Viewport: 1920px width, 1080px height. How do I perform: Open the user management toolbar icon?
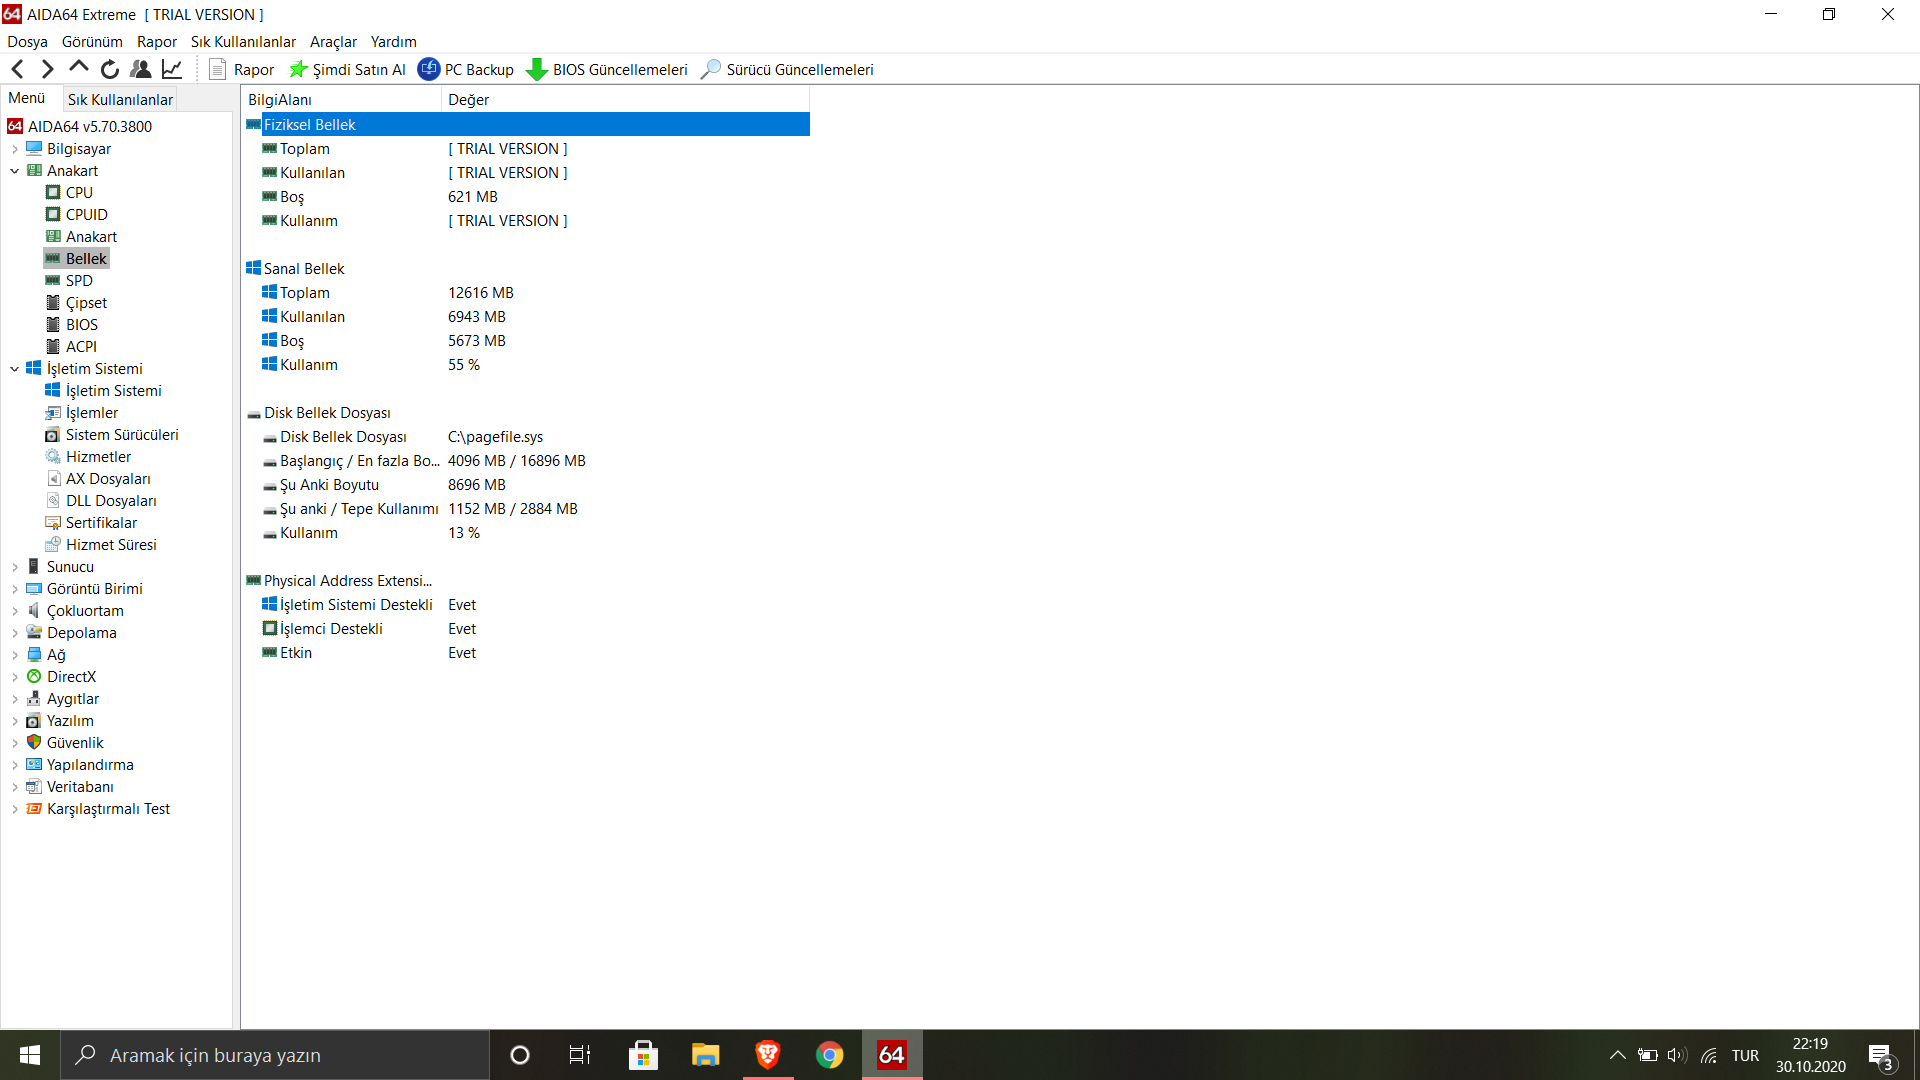[141, 69]
